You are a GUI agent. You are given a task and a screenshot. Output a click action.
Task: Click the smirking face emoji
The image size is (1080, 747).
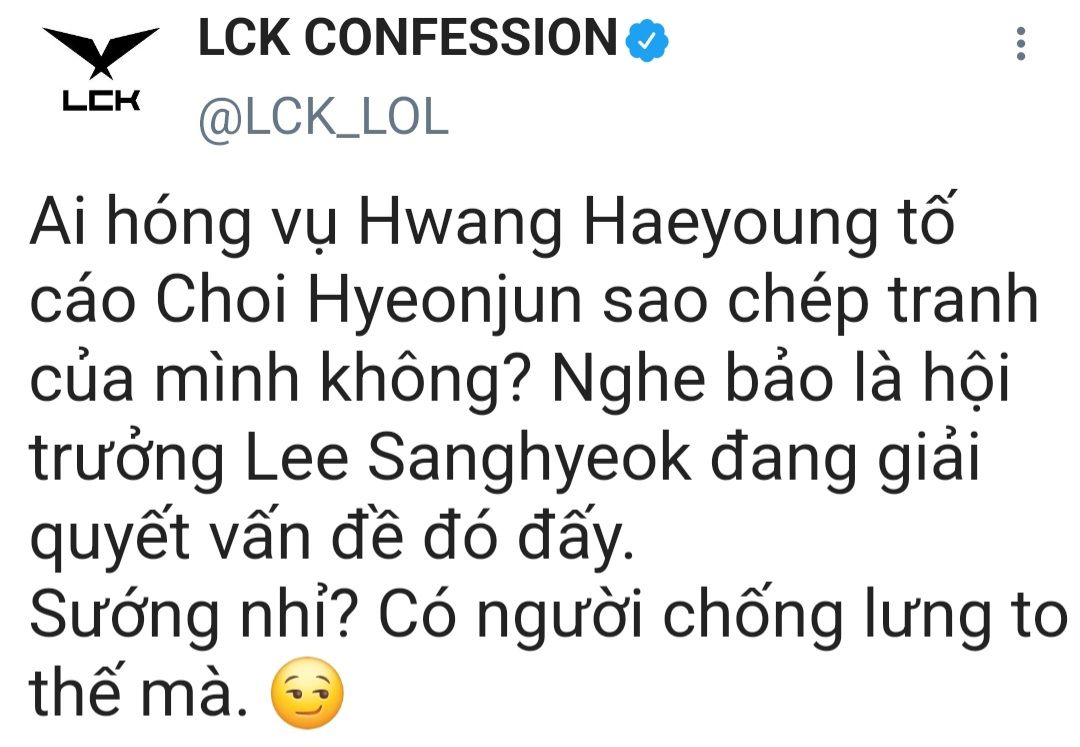point(307,693)
